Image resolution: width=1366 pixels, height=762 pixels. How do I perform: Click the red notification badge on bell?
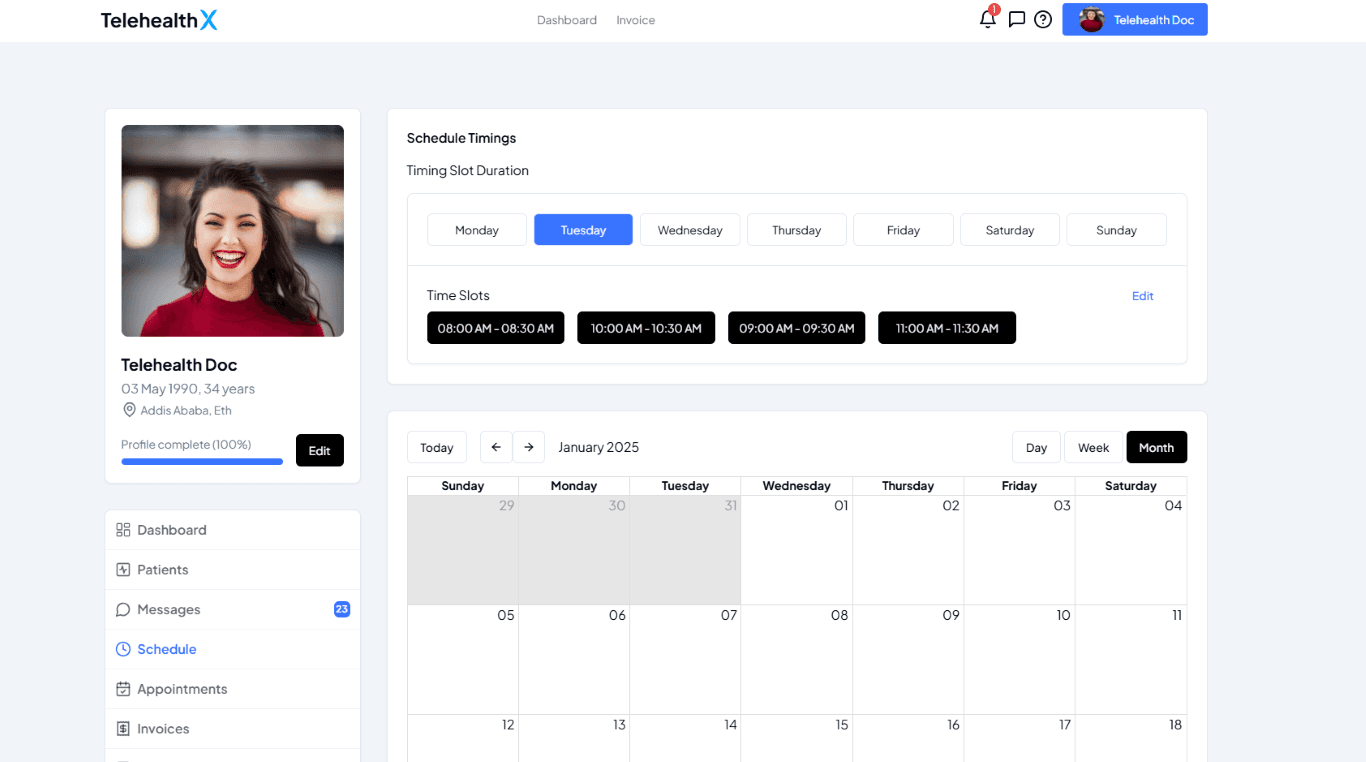[994, 10]
